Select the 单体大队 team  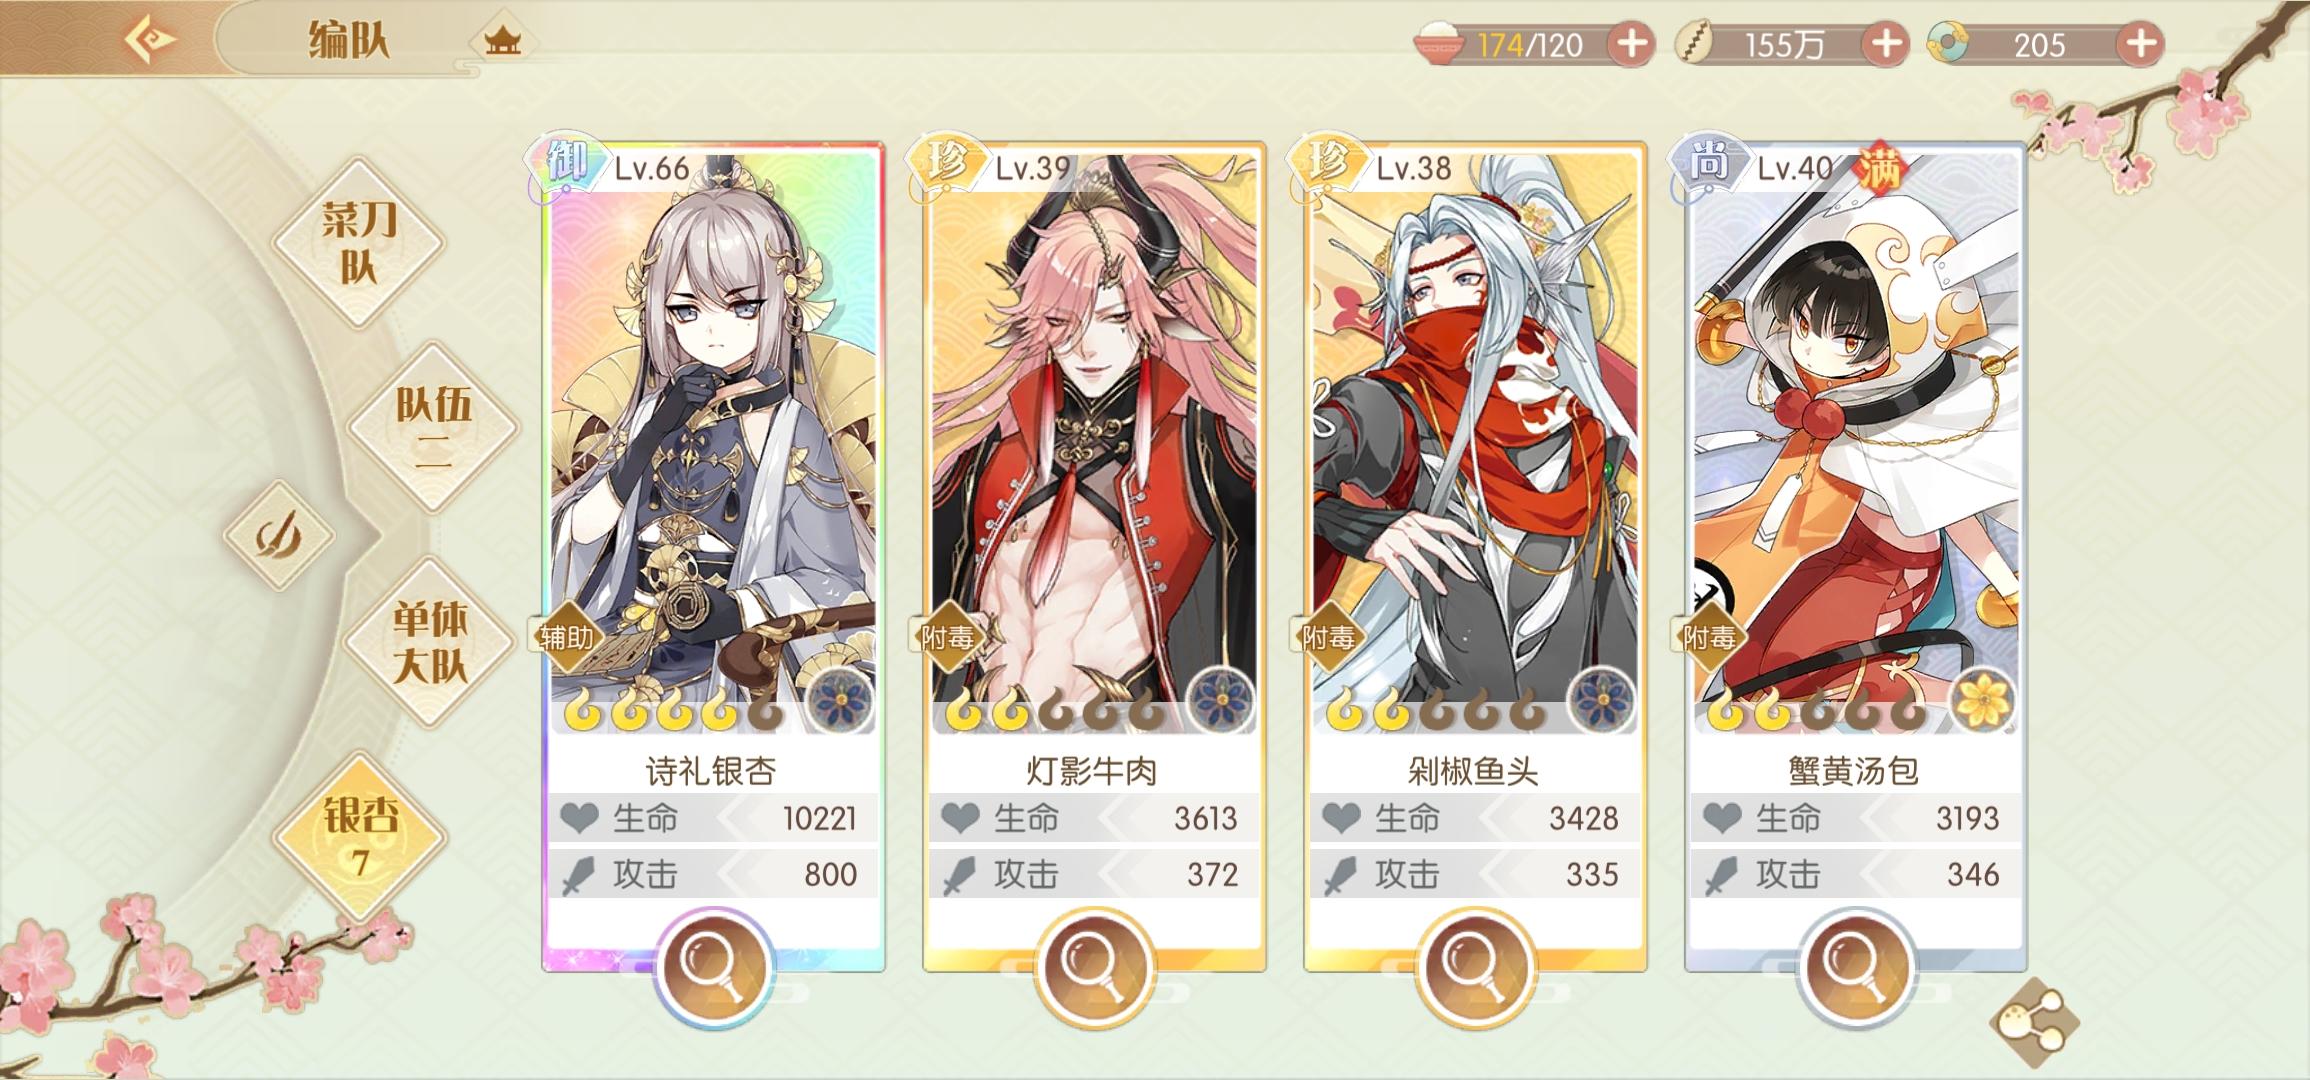click(x=430, y=642)
